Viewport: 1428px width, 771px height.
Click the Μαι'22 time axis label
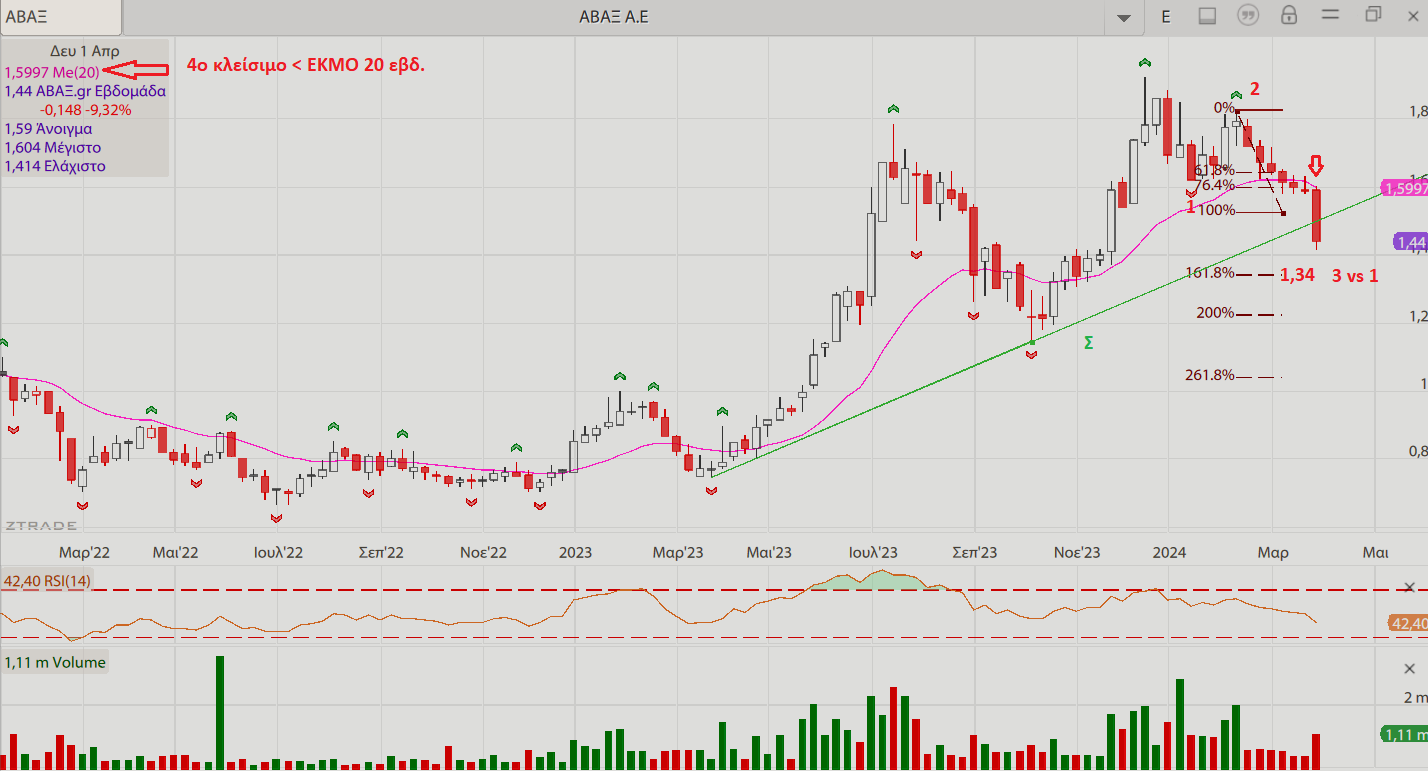176,552
